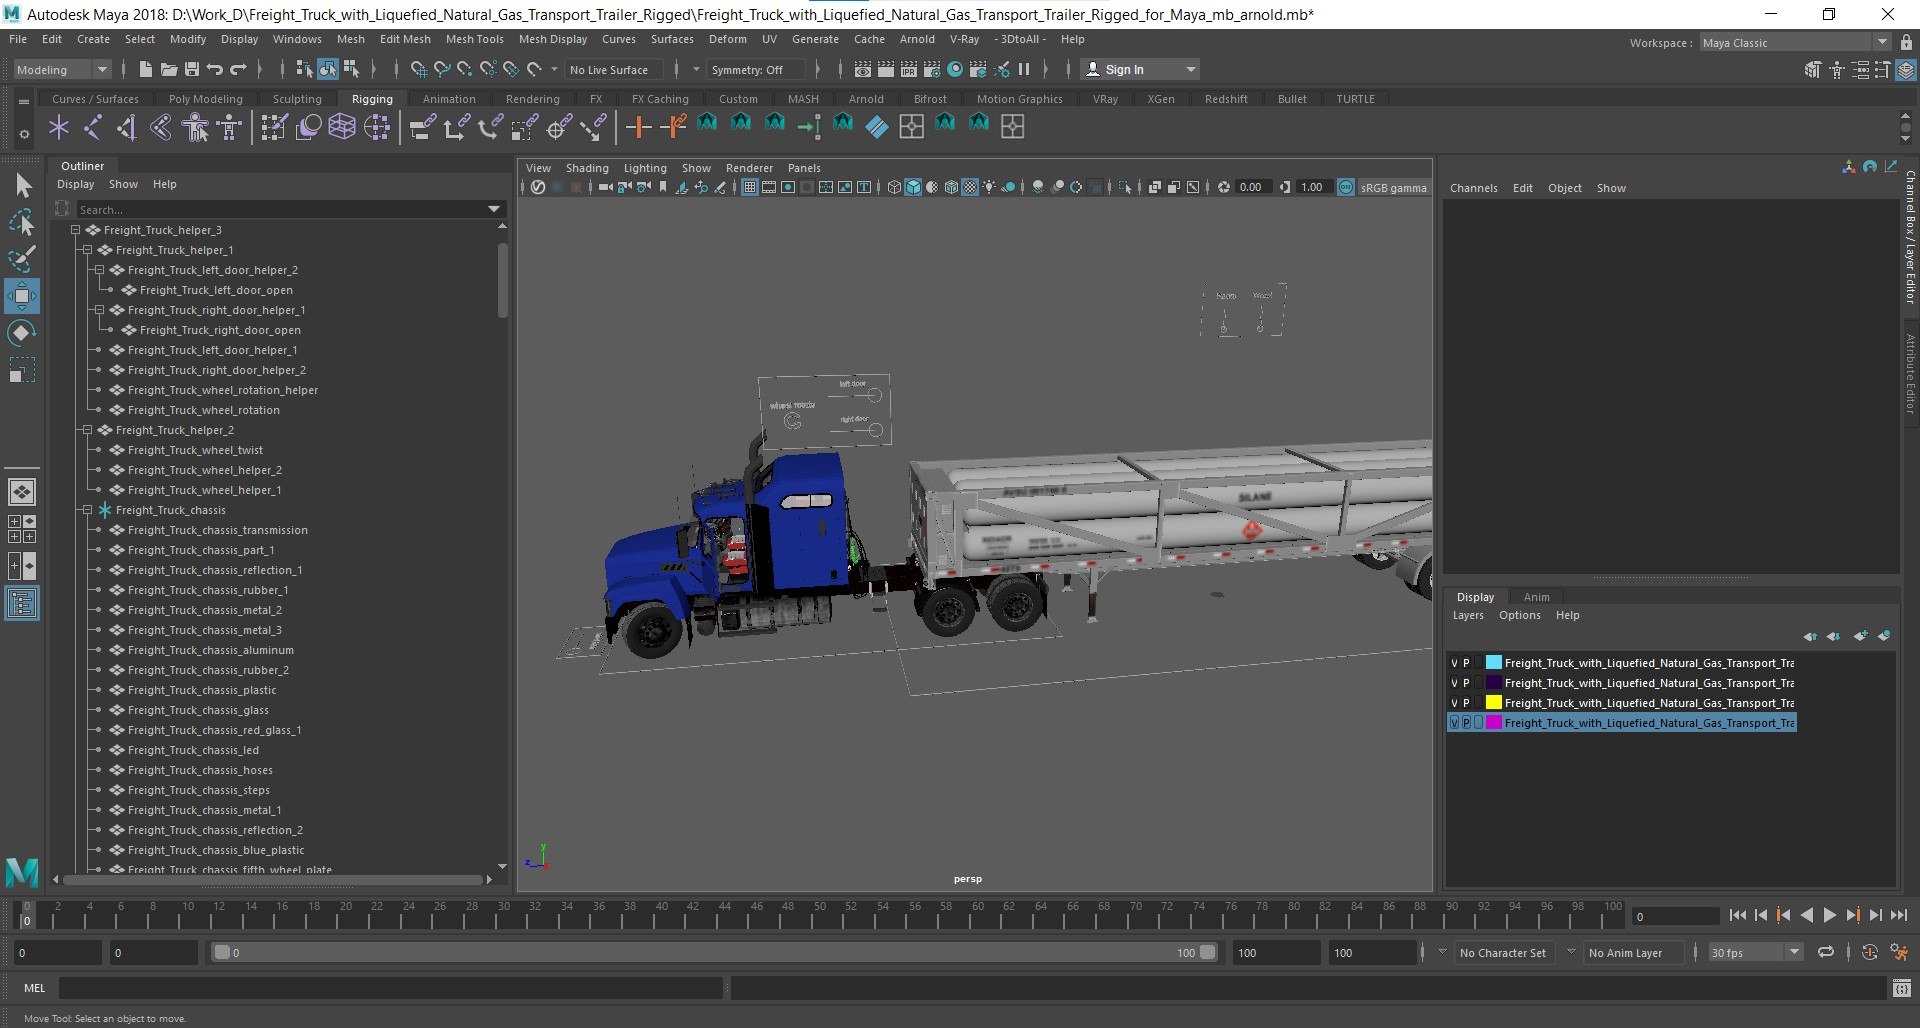Open the Symmetry Off dropdown
1920x1028 pixels.
756,69
